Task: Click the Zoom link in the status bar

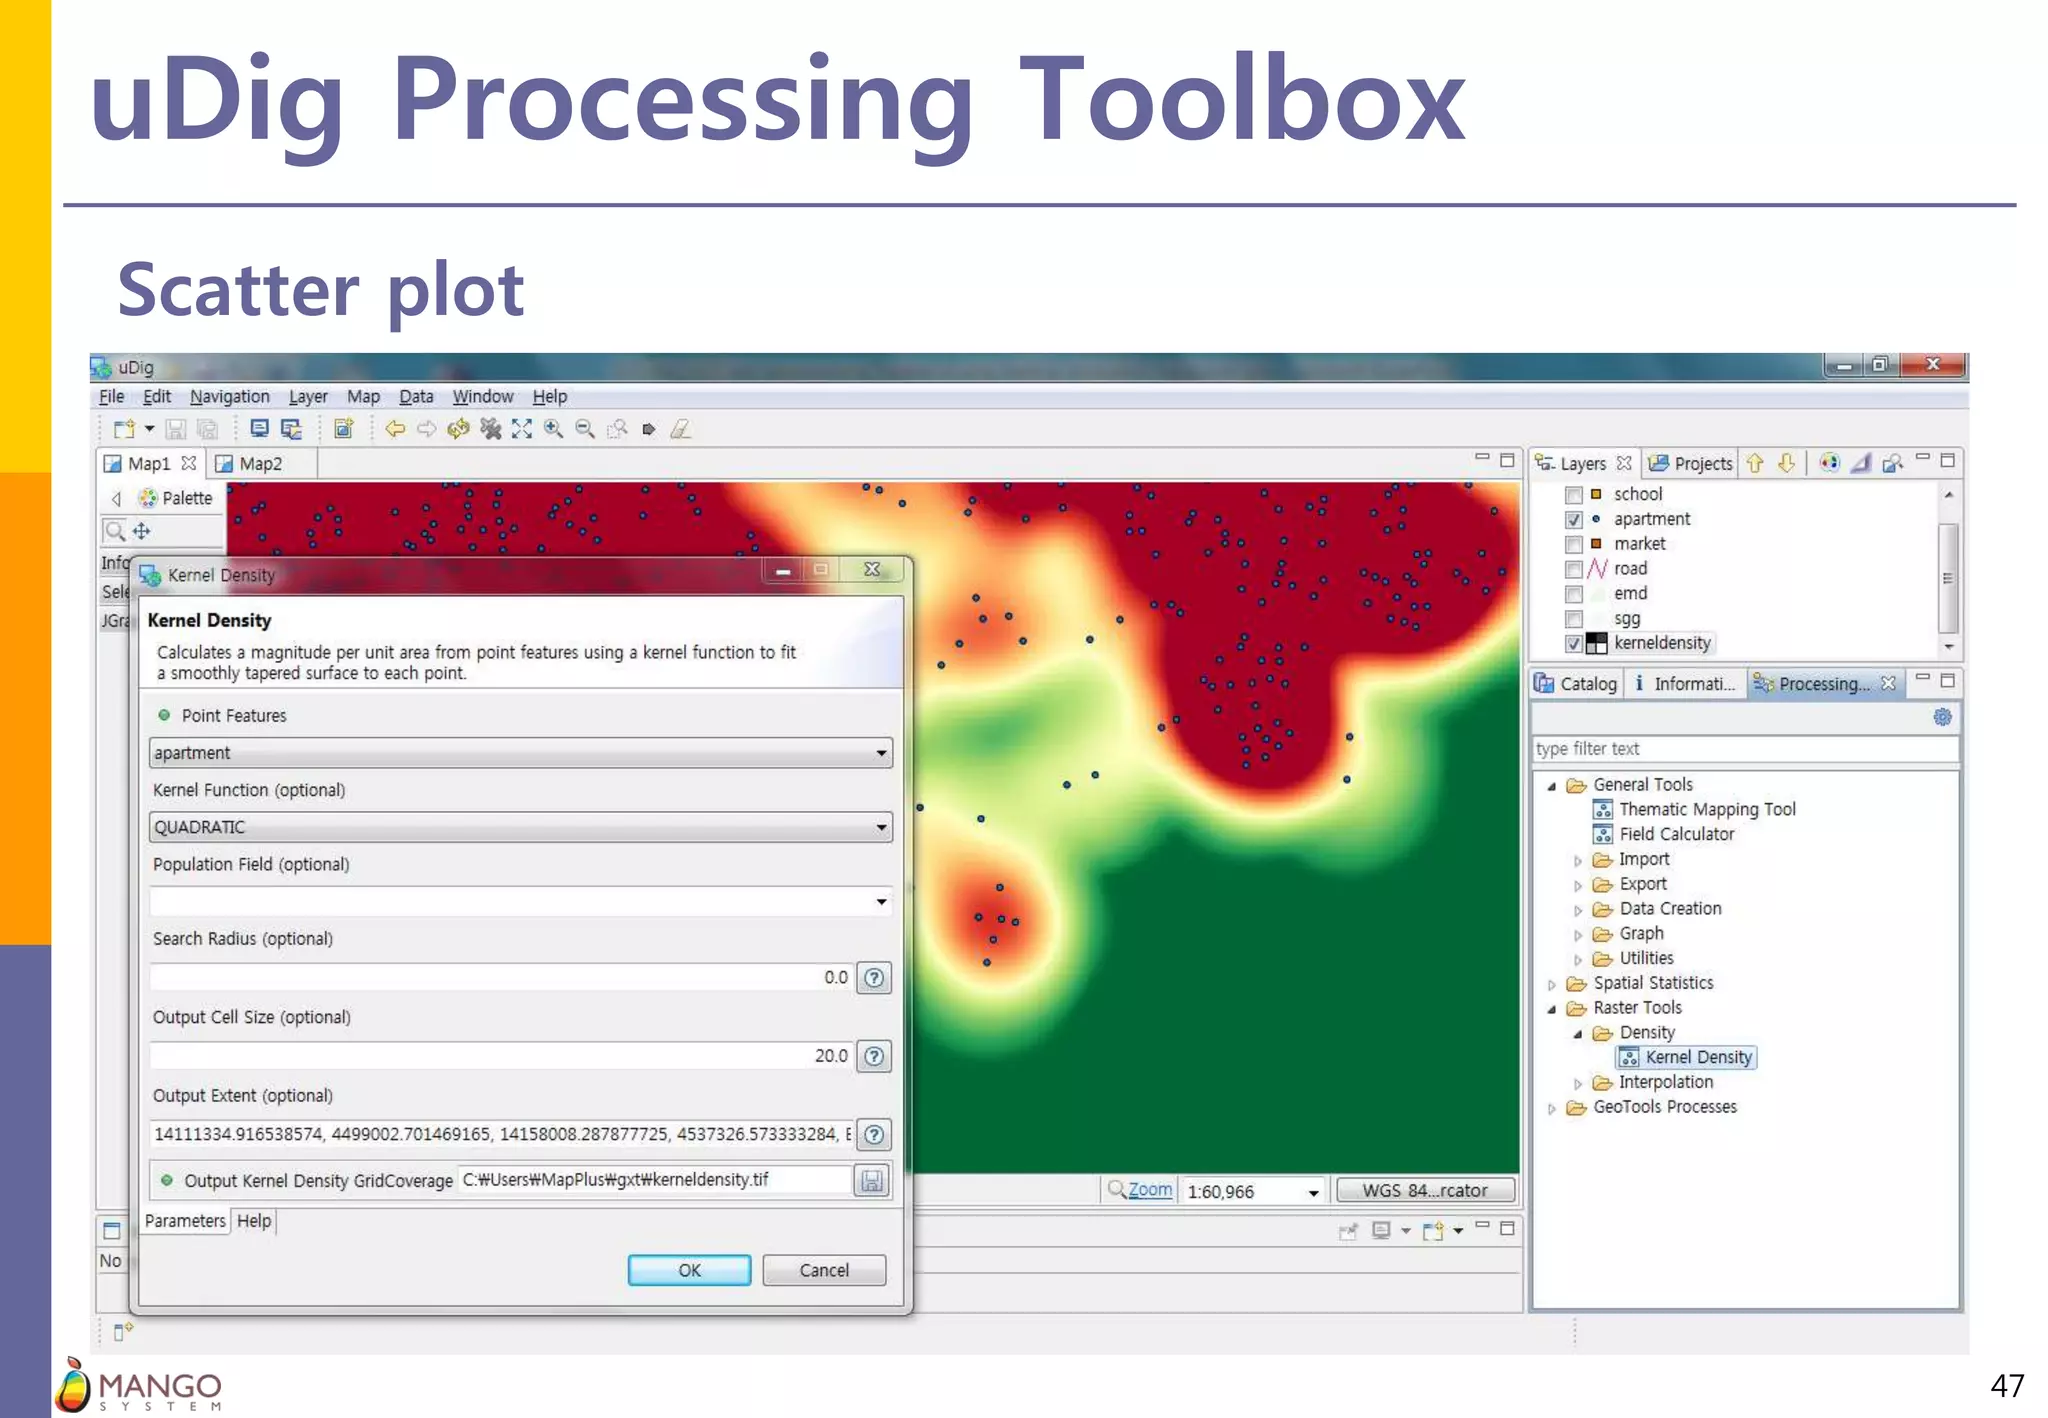Action: click(x=1150, y=1190)
